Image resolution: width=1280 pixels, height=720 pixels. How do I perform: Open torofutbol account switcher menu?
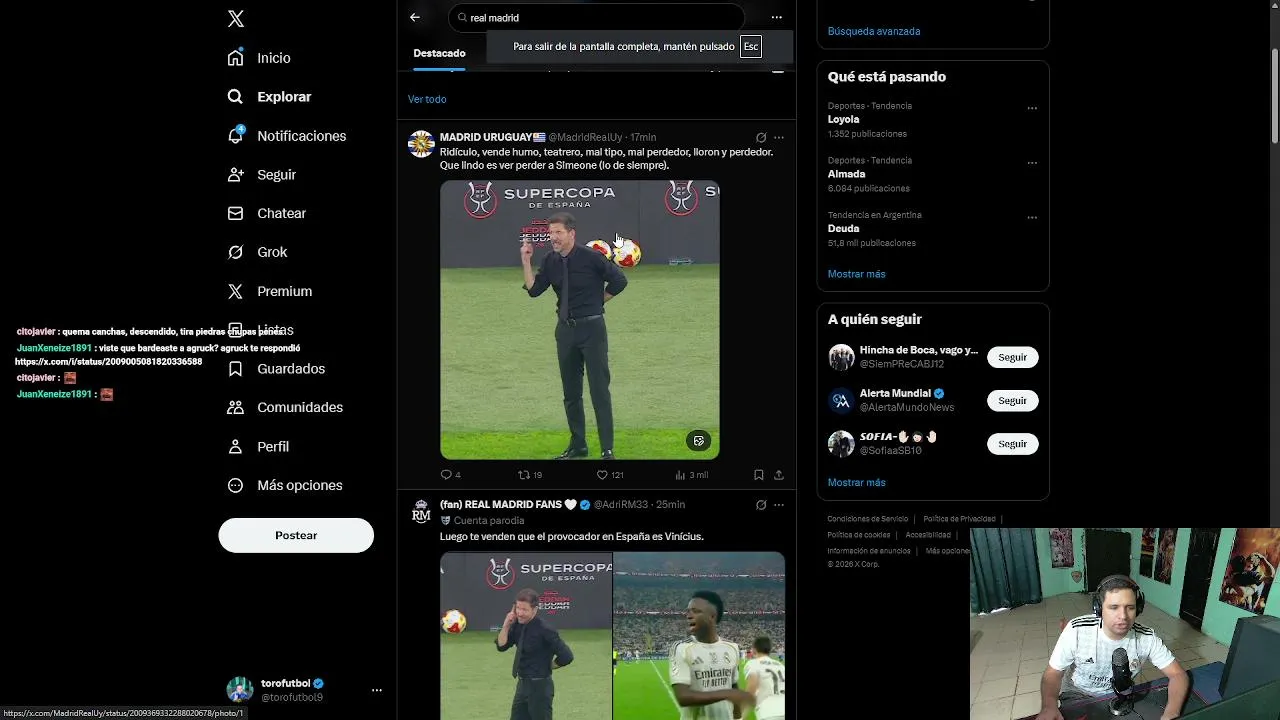pos(377,690)
